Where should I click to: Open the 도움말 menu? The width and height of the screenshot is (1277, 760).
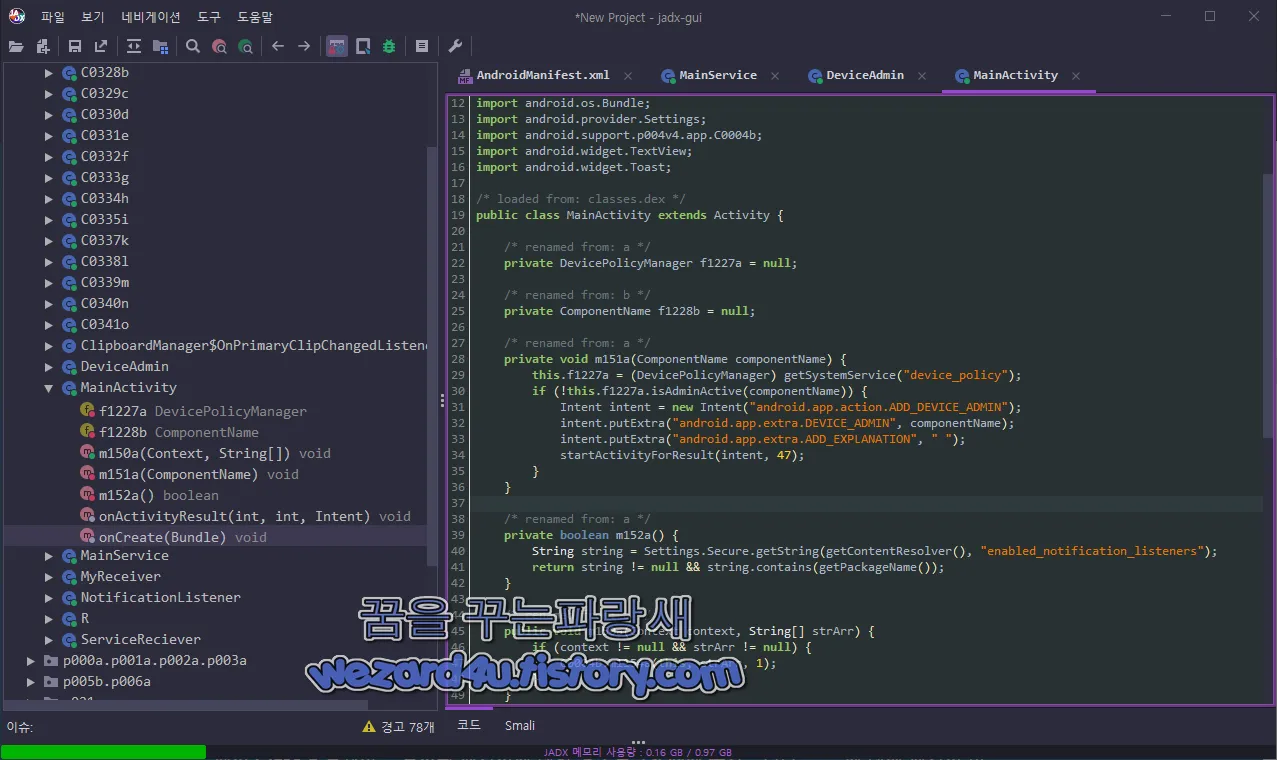[255, 17]
